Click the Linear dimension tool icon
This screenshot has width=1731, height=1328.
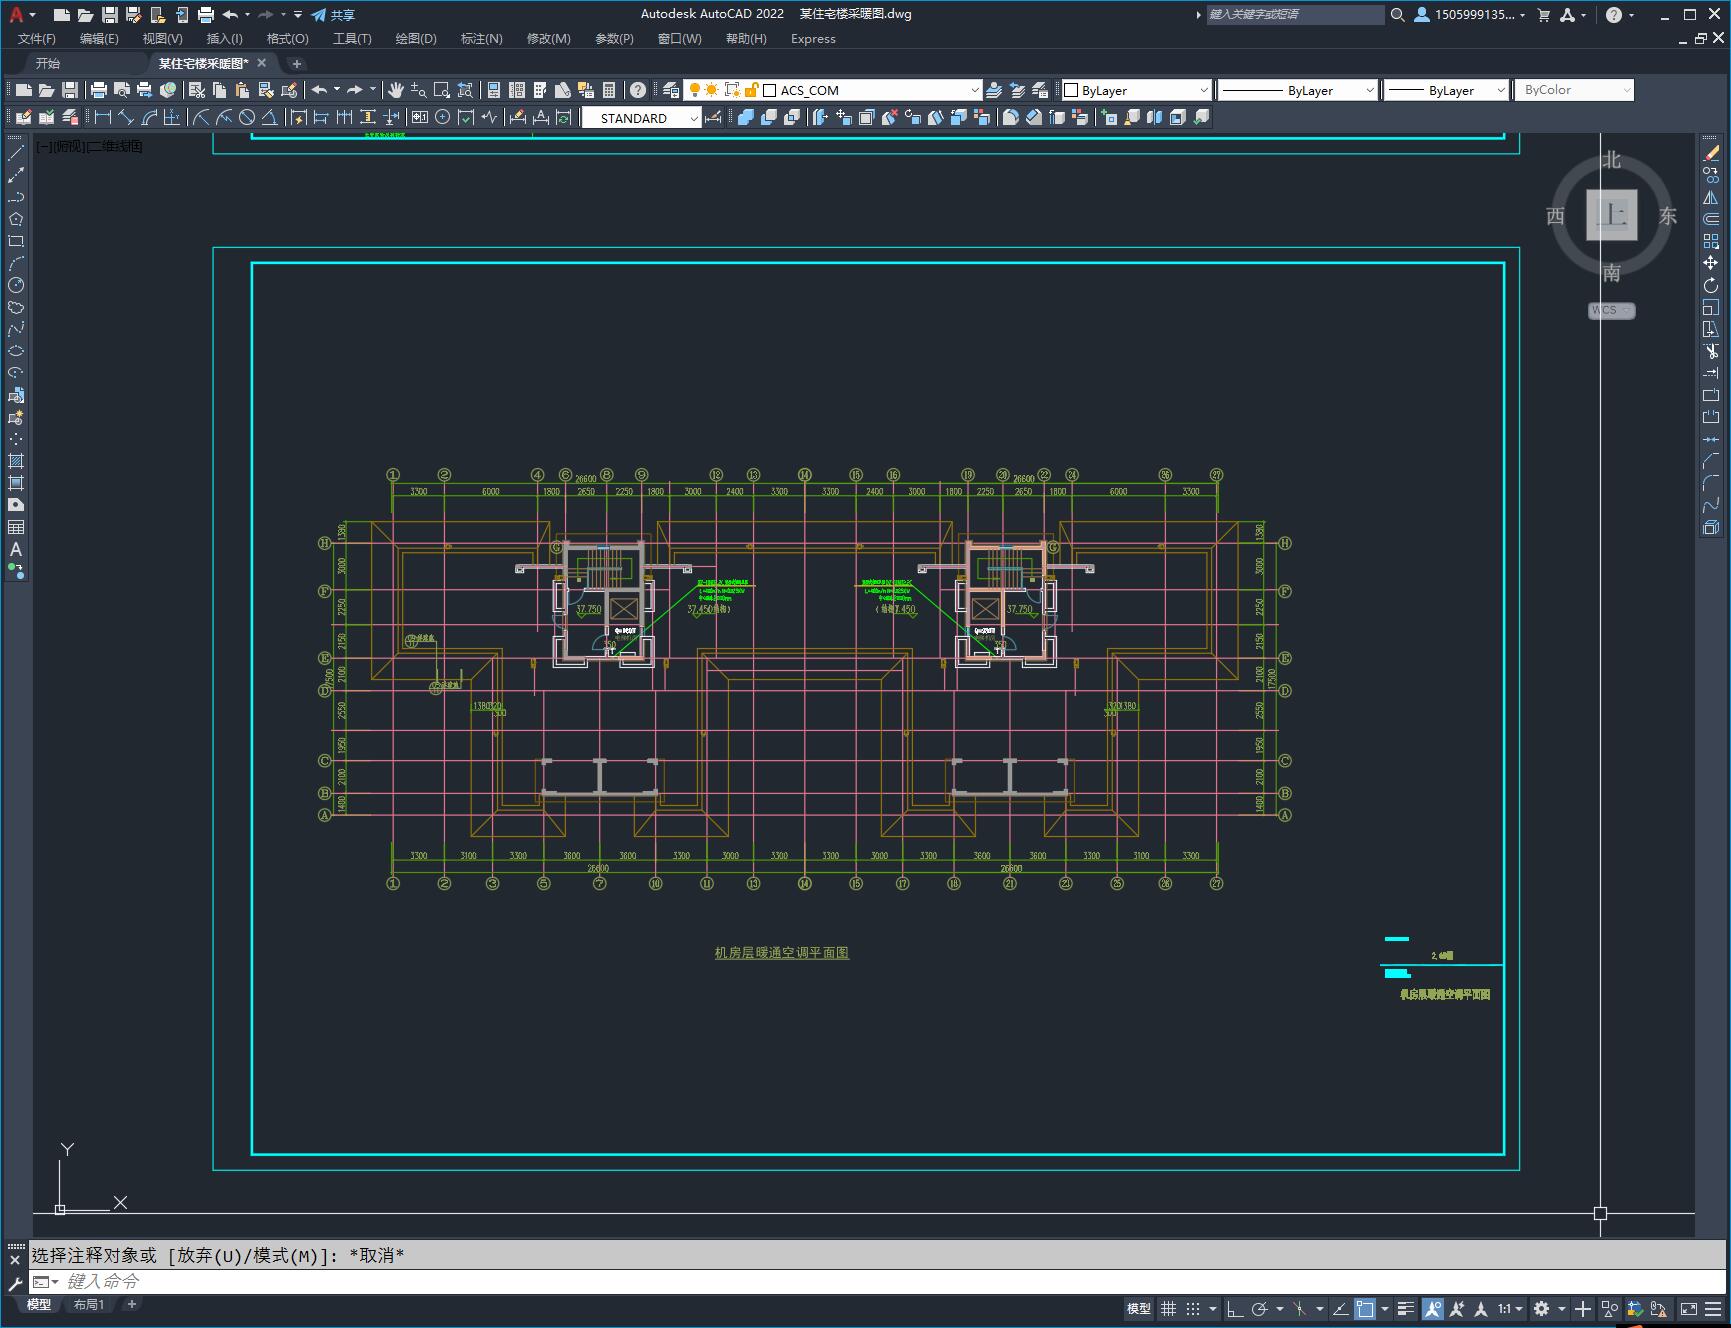(103, 118)
